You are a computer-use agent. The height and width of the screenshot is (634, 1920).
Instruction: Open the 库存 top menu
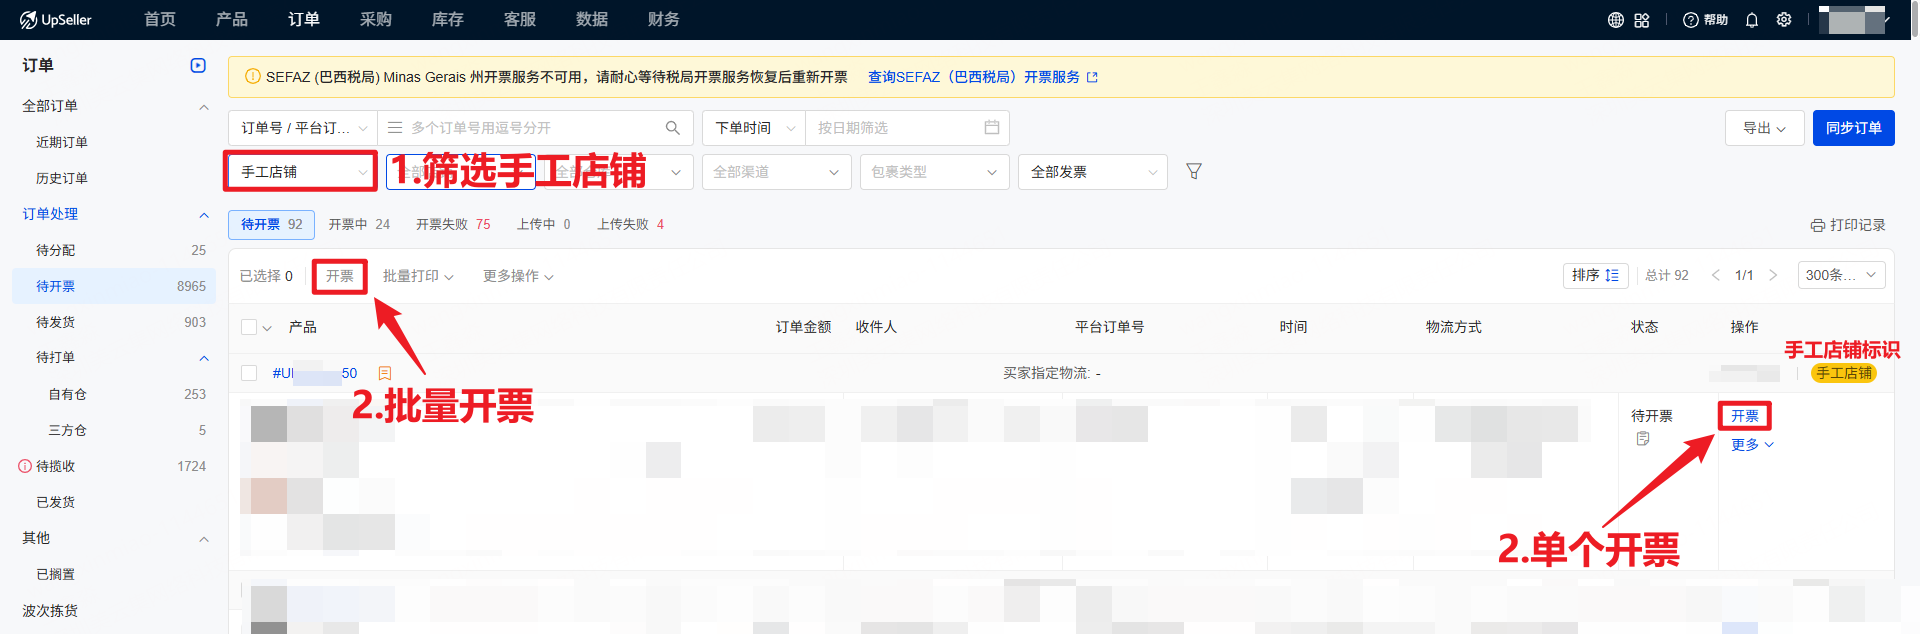pos(447,20)
